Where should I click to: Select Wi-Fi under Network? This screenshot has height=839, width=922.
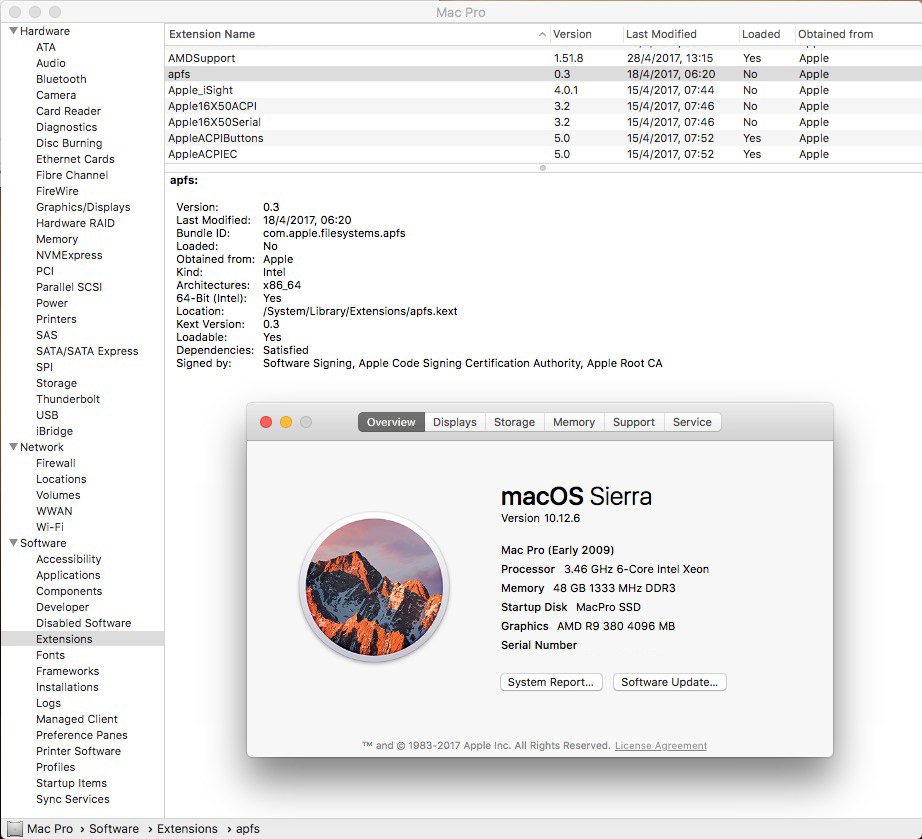[50, 527]
